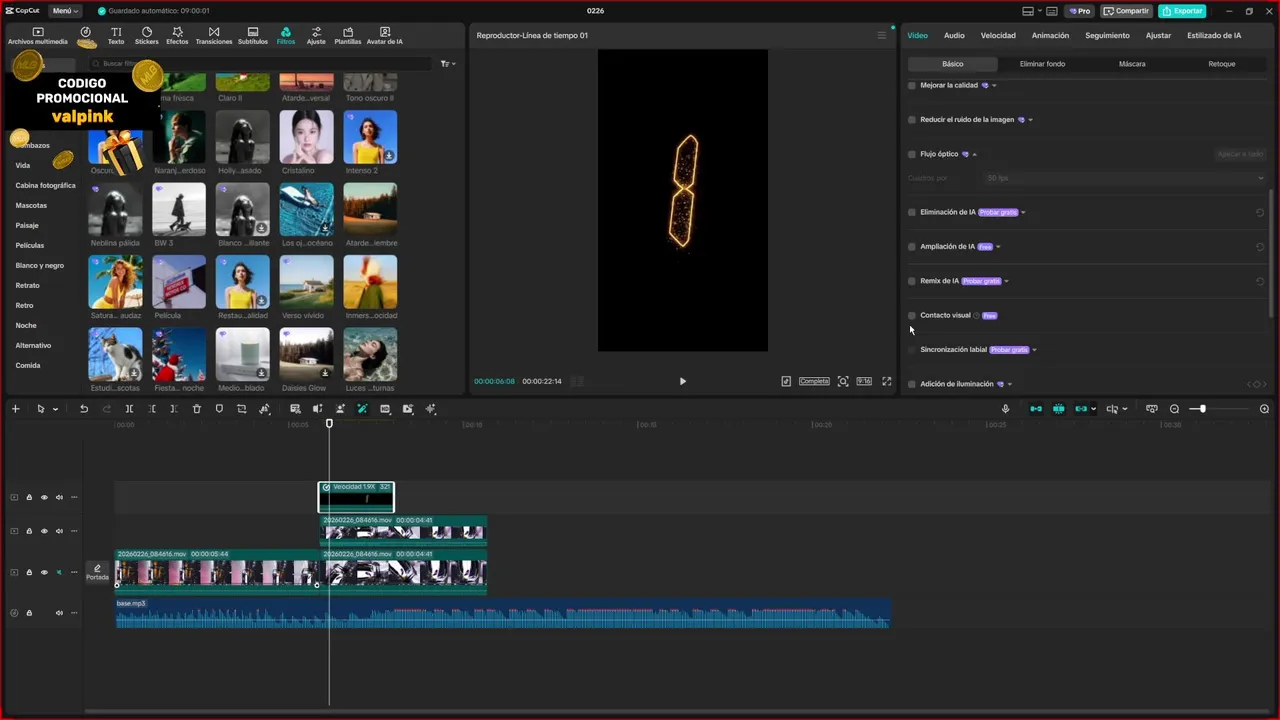Viewport: 1280px width, 720px height.
Task: Enable the Contacto visual checkbox
Action: [x=911, y=315]
